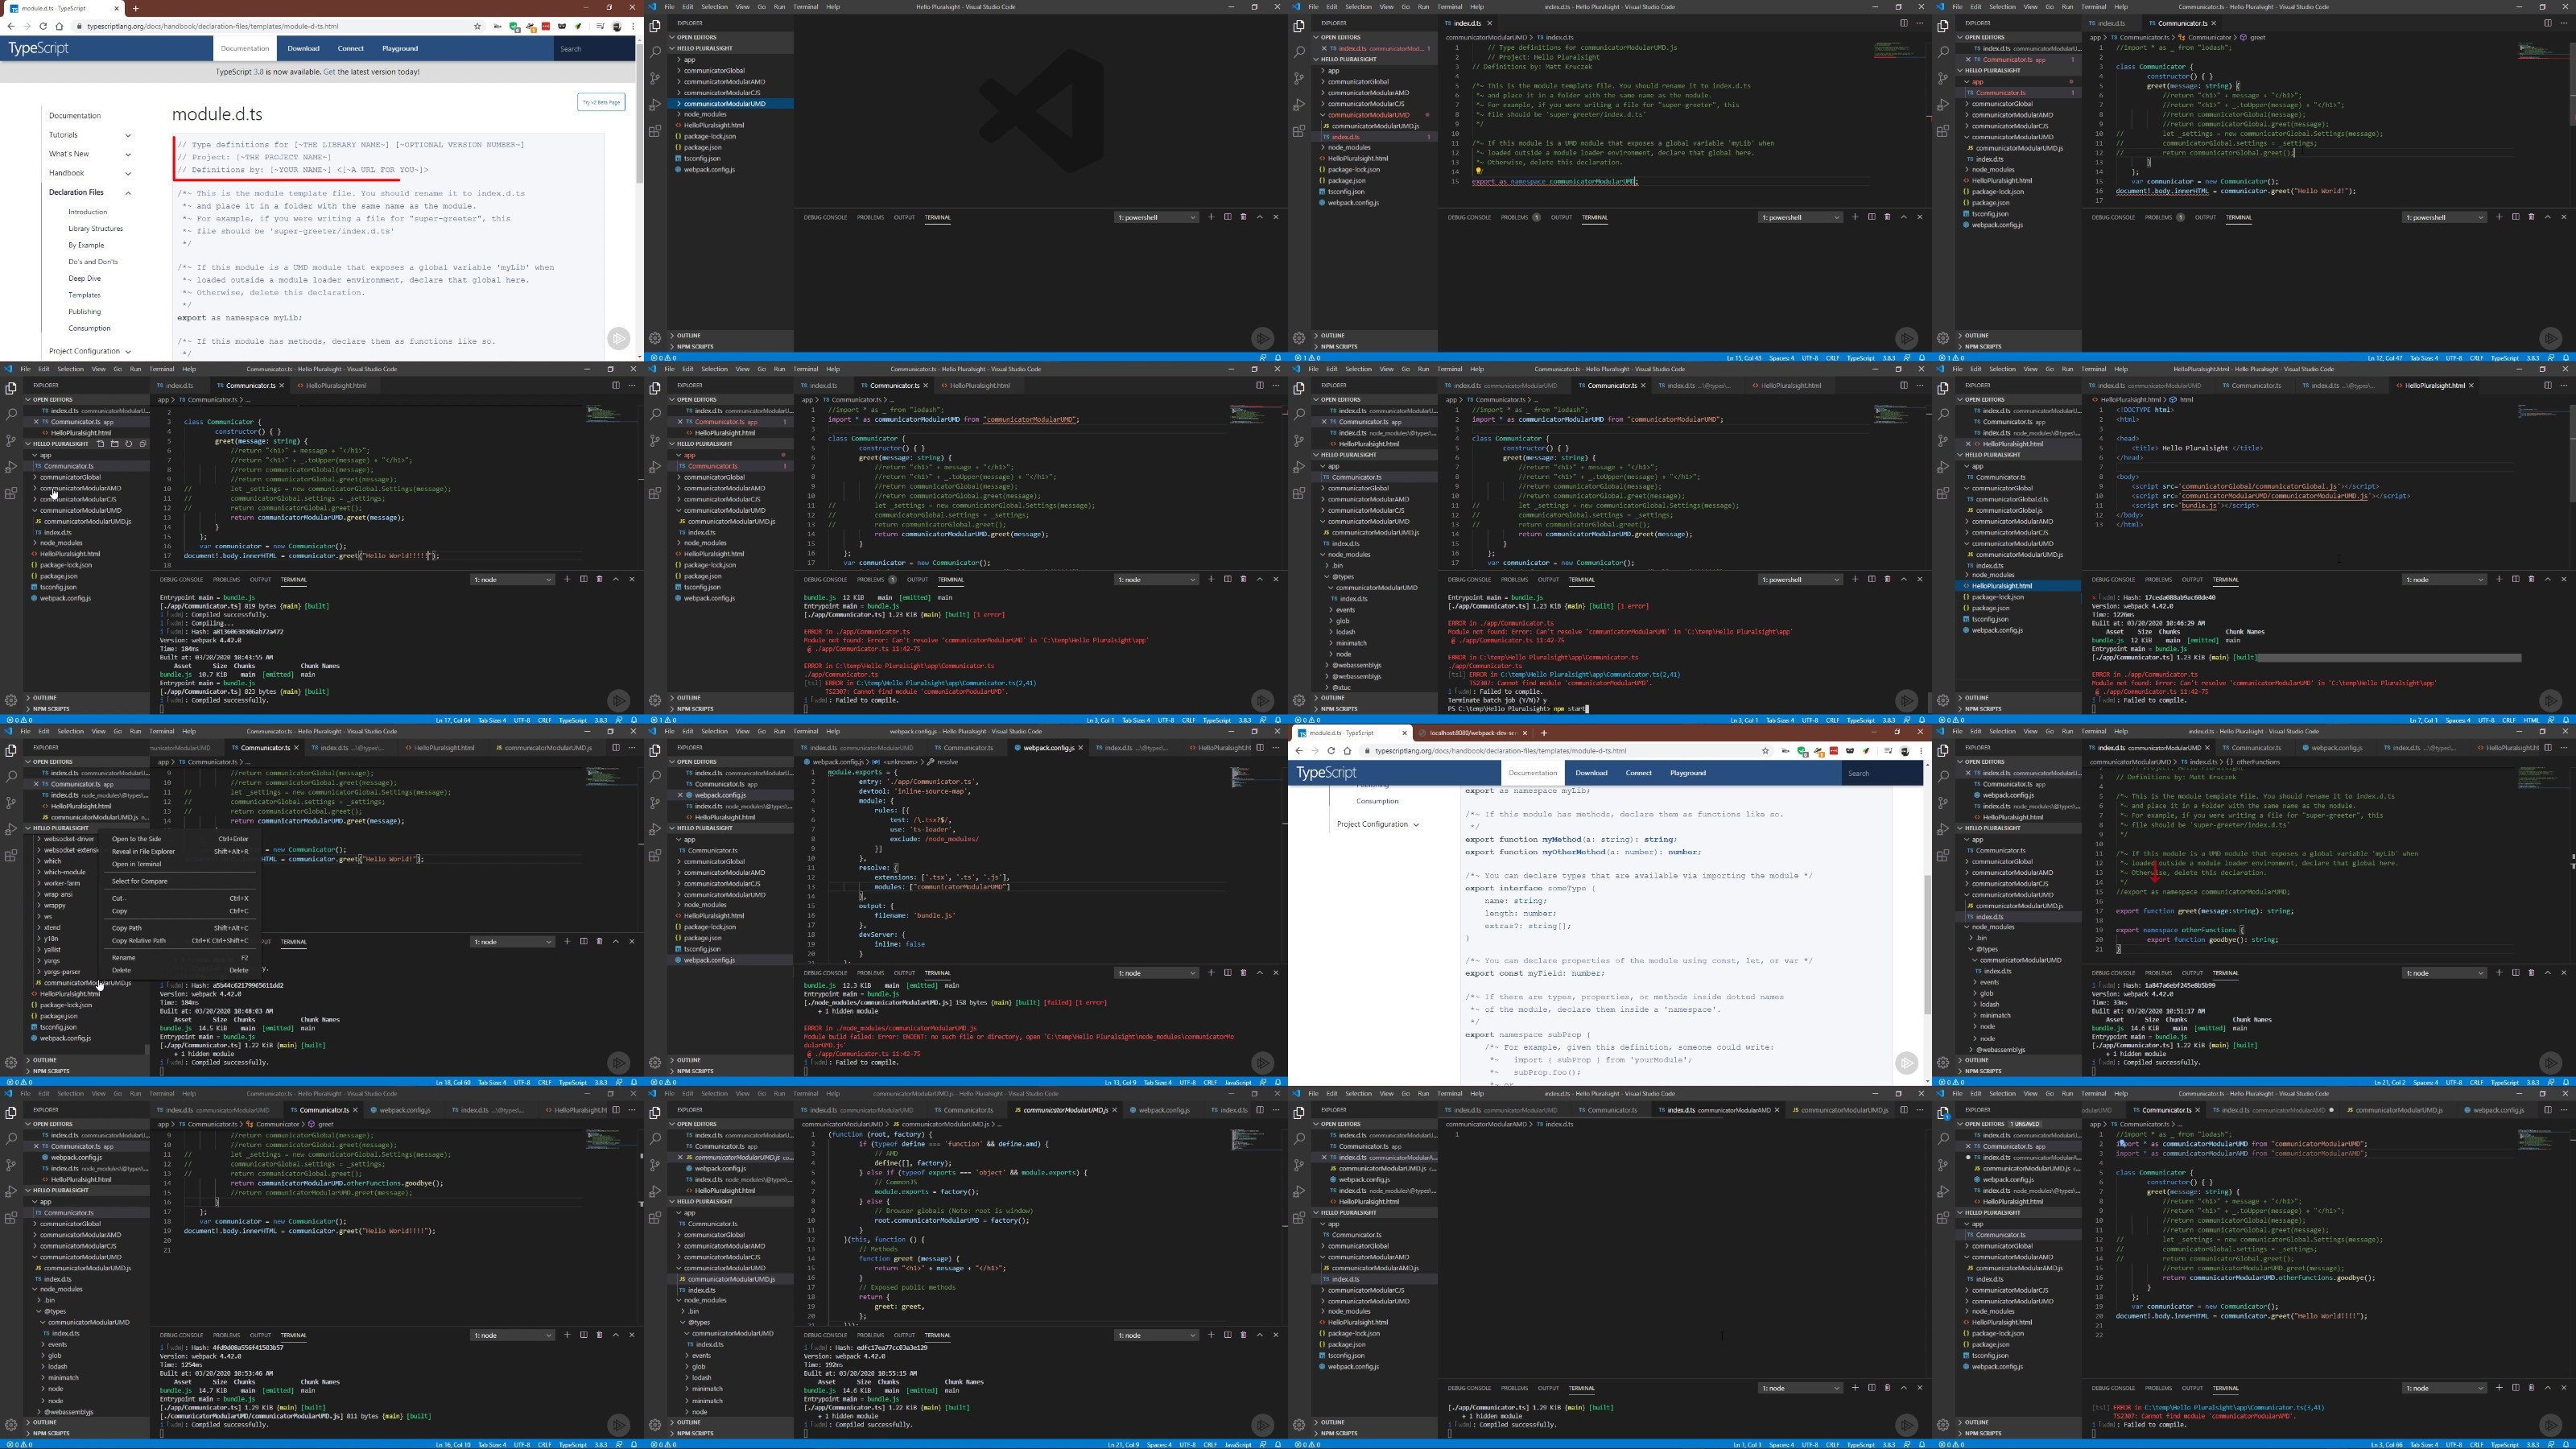2576x1449 pixels.
Task: Click kill terminal trash in the empty VS Code window
Action: (1243, 217)
